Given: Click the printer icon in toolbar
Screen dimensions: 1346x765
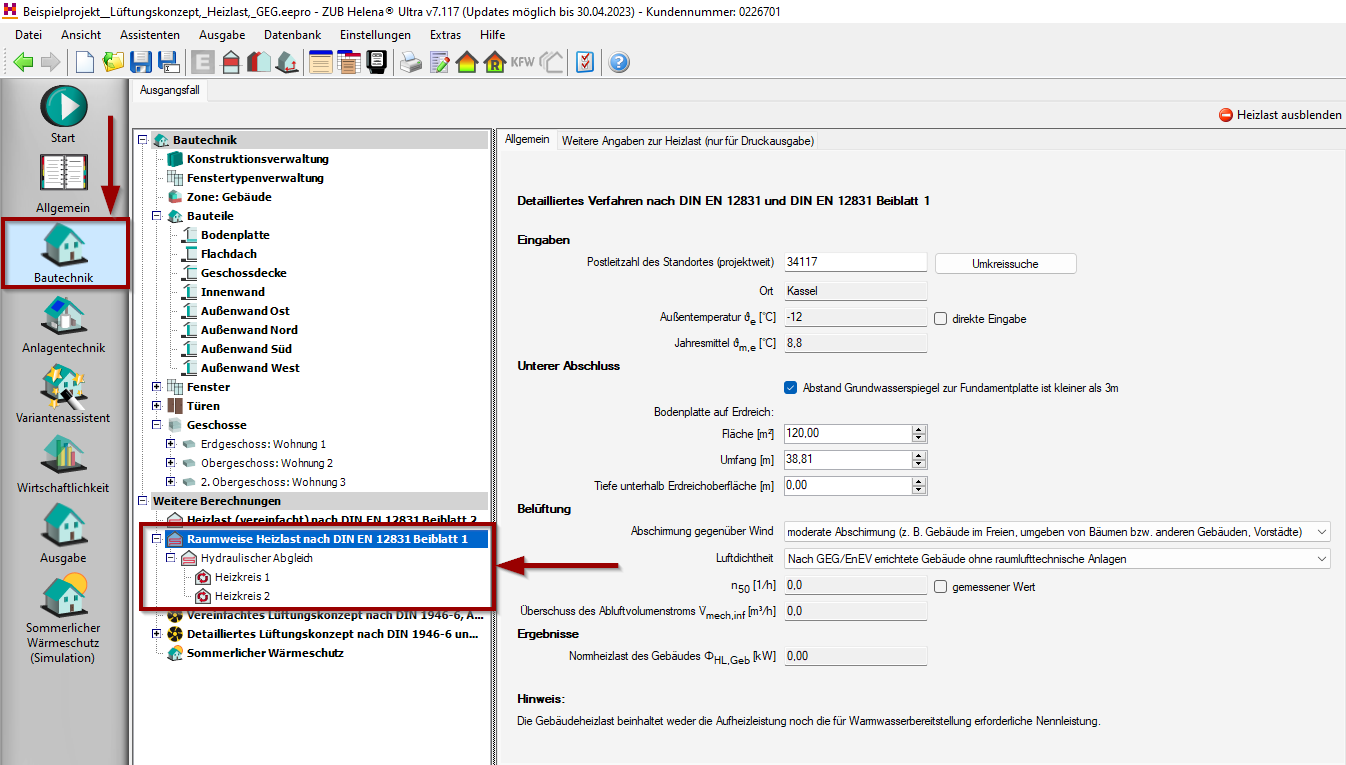Looking at the screenshot, I should coord(411,62).
